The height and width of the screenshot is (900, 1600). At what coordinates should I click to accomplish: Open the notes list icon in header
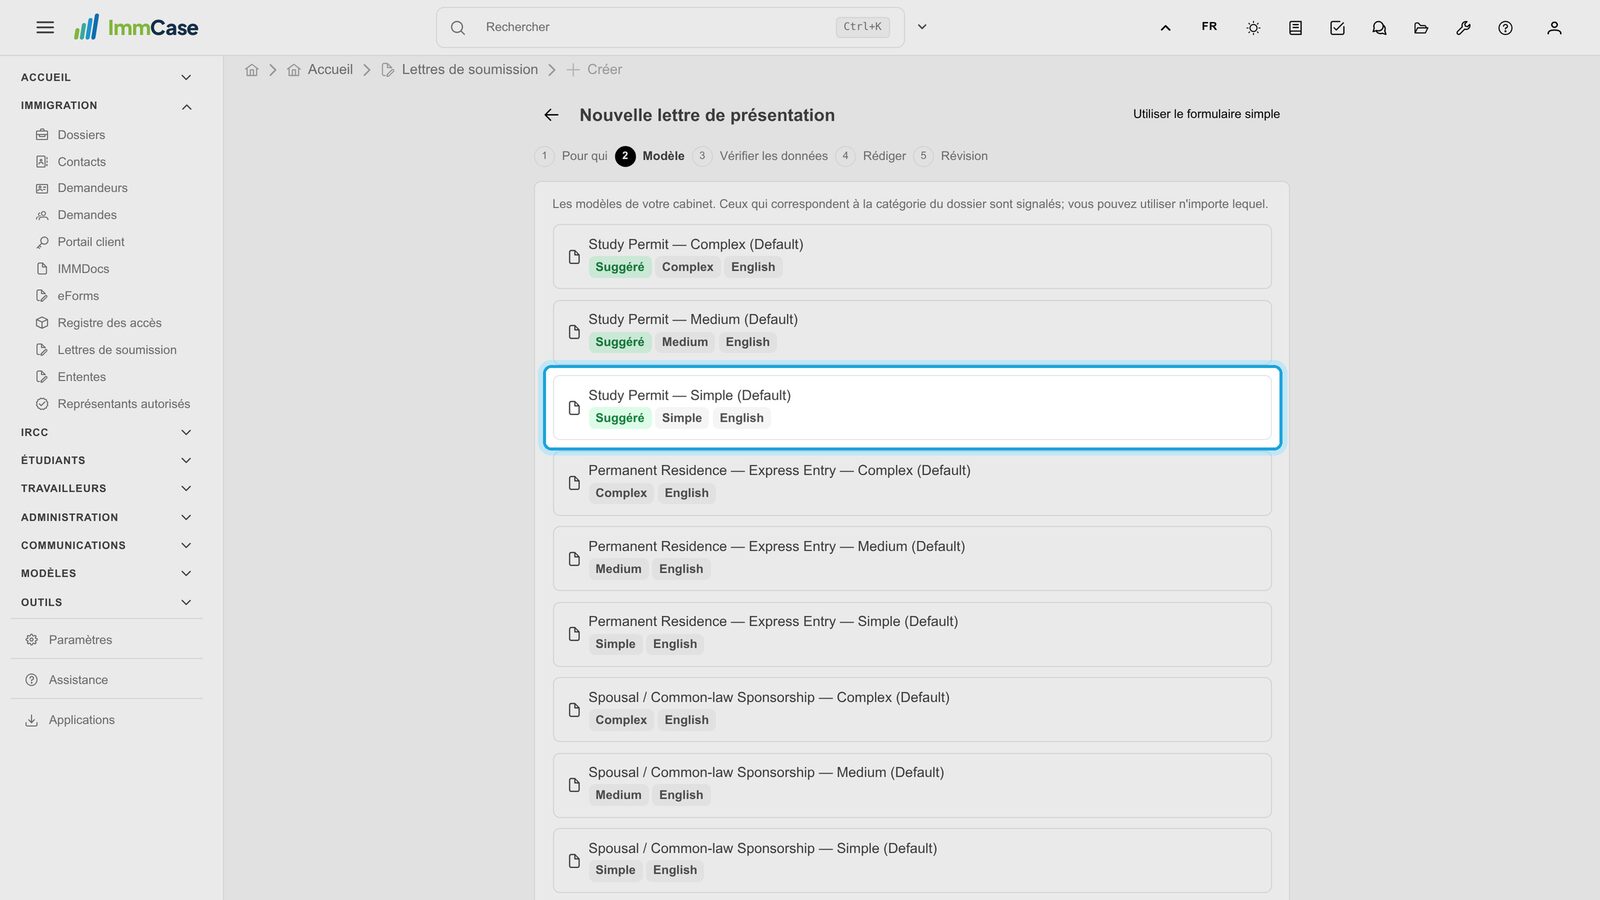point(1295,28)
